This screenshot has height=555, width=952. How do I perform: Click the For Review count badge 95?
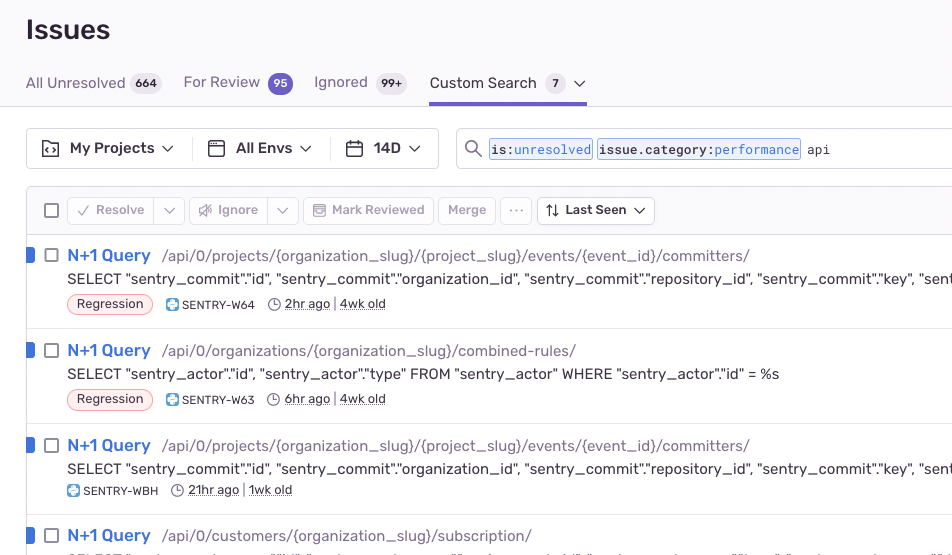pyautogui.click(x=280, y=84)
